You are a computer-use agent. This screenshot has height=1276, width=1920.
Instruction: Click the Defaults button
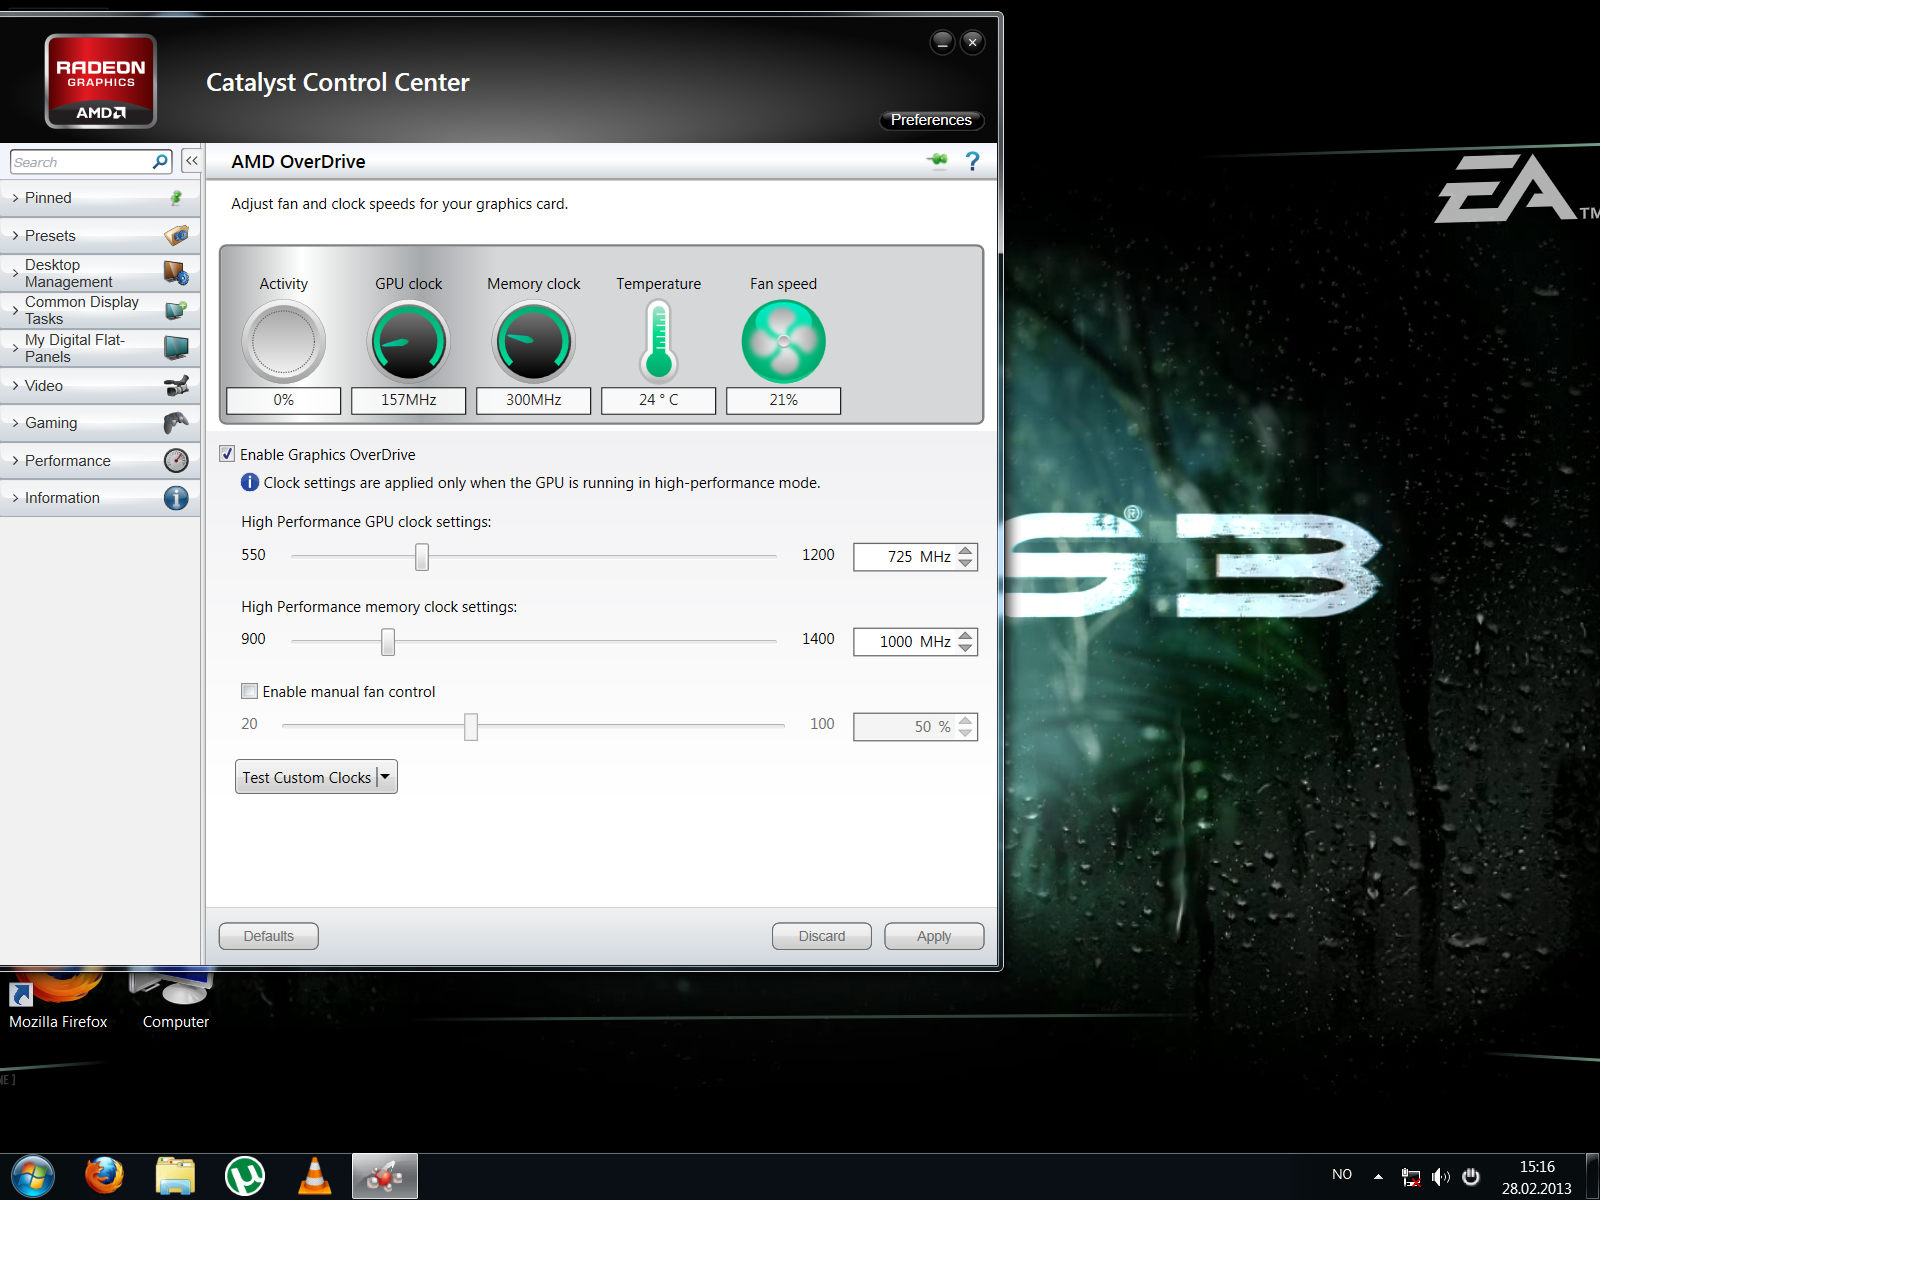269,936
